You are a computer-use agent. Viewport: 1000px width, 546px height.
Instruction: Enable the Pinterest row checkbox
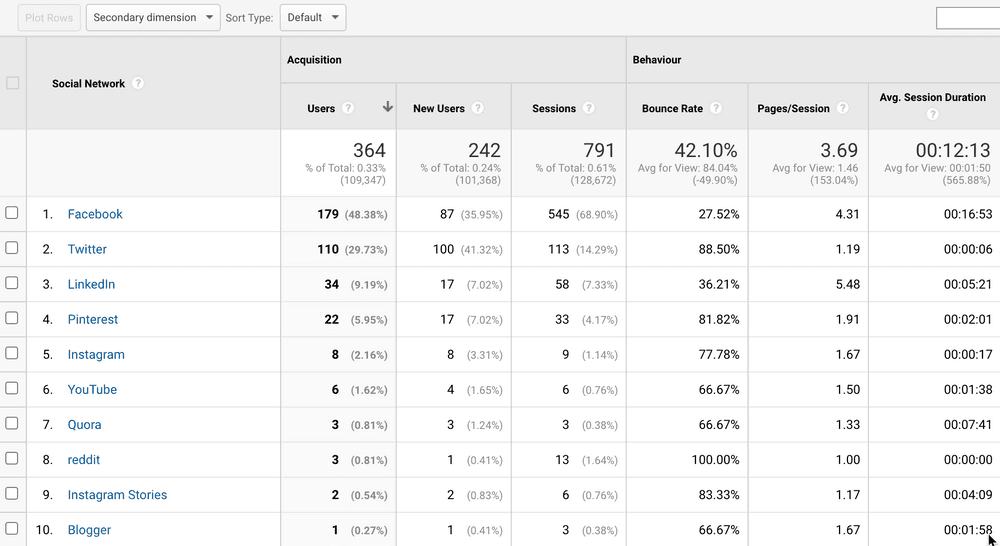click(x=12, y=318)
